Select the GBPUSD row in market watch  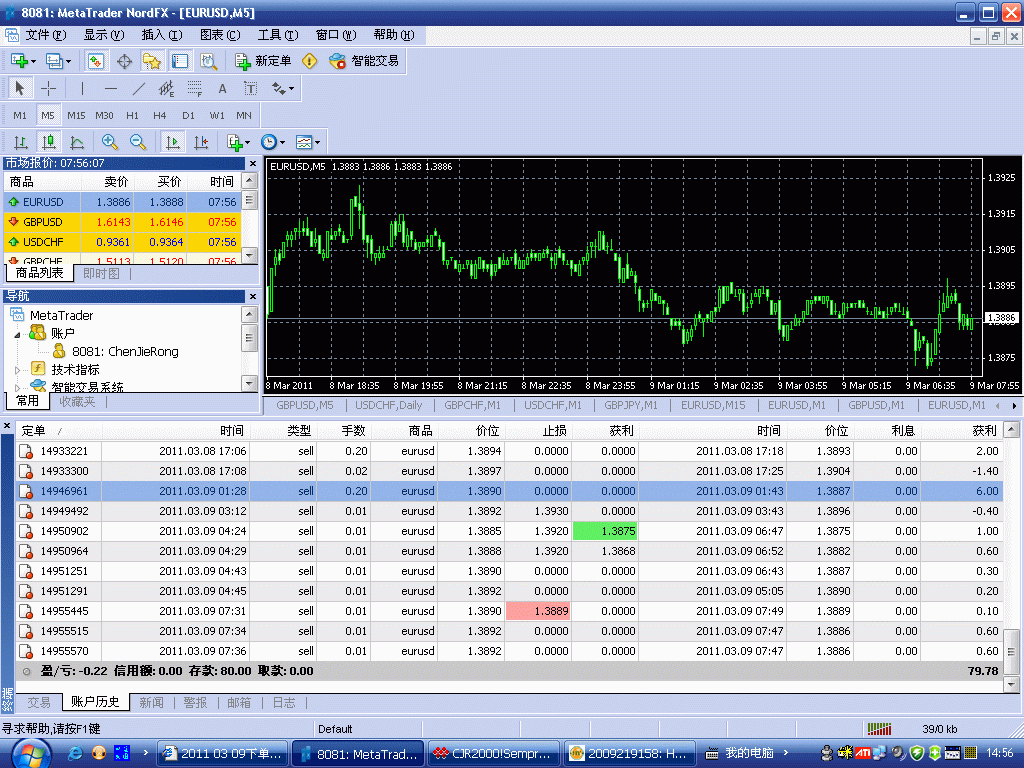[x=43, y=222]
